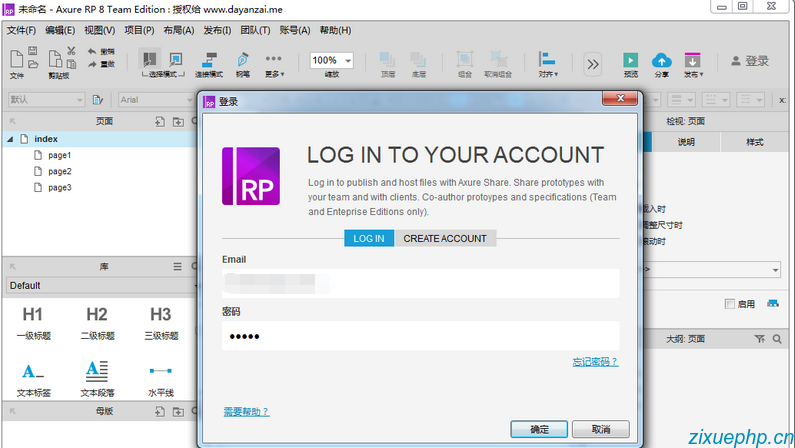Image resolution: width=795 pixels, height=448 pixels.
Task: Open the 100% zoom dropdown
Action: click(x=348, y=61)
